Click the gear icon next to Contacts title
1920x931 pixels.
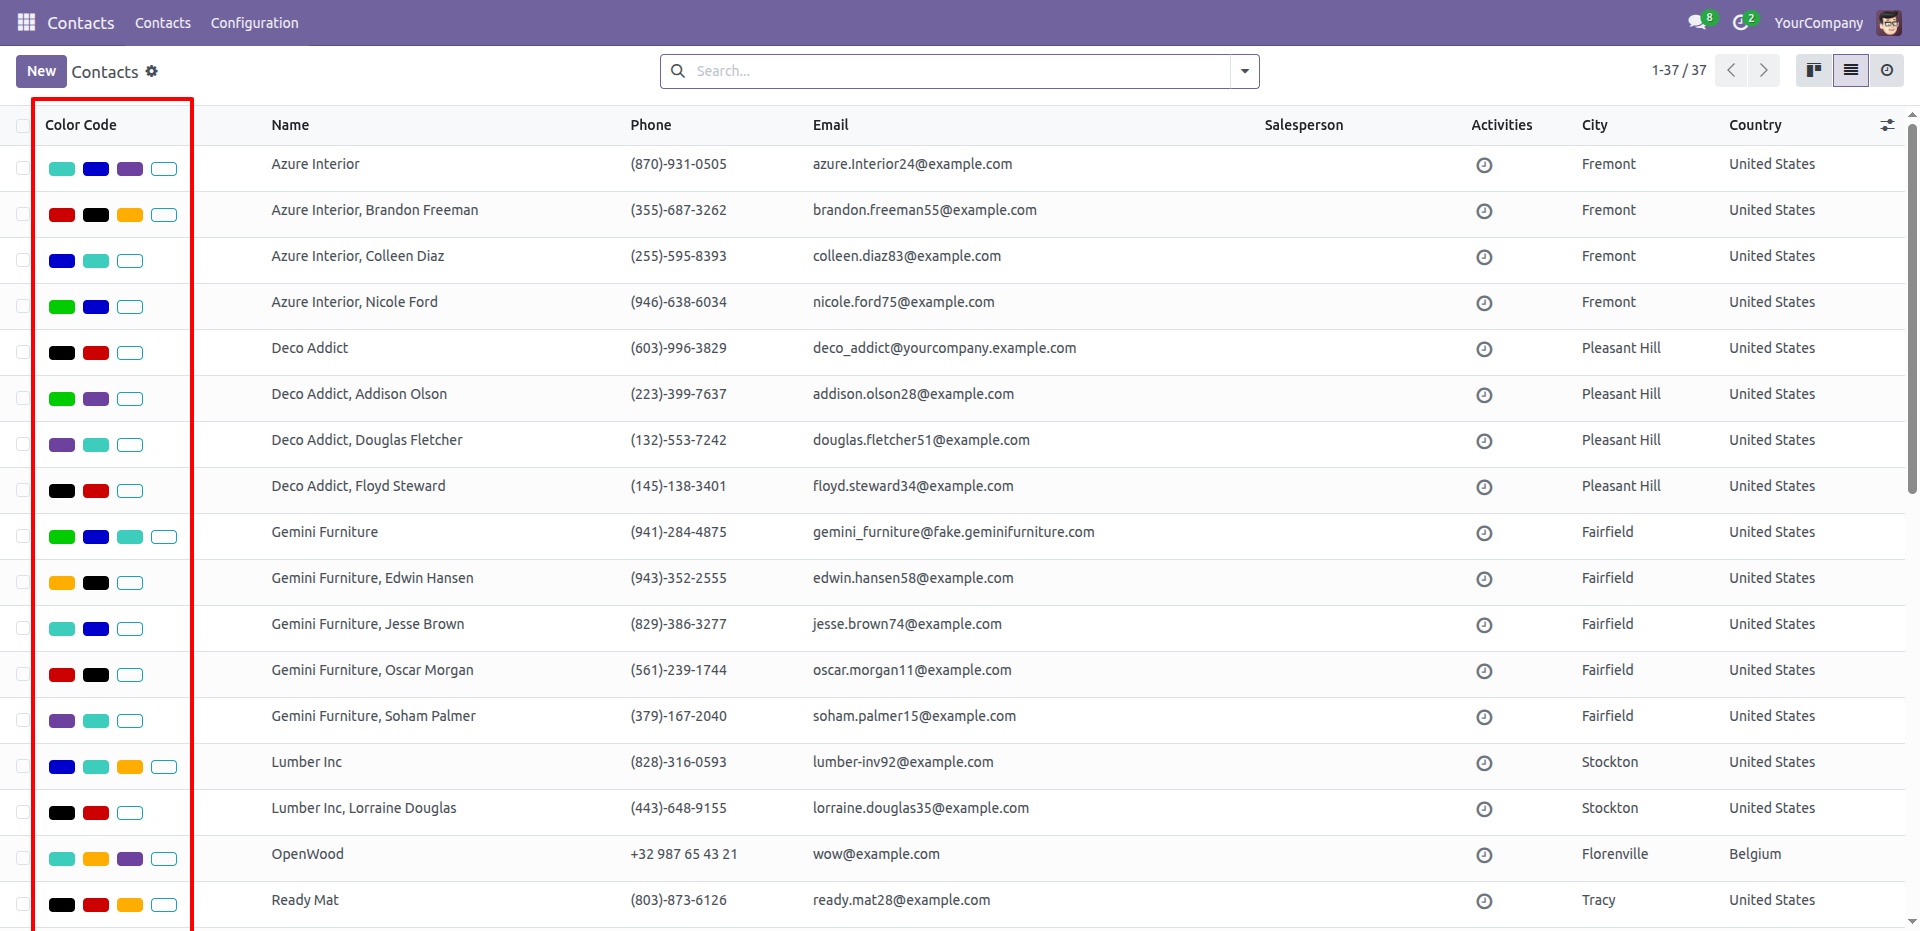[x=152, y=71]
